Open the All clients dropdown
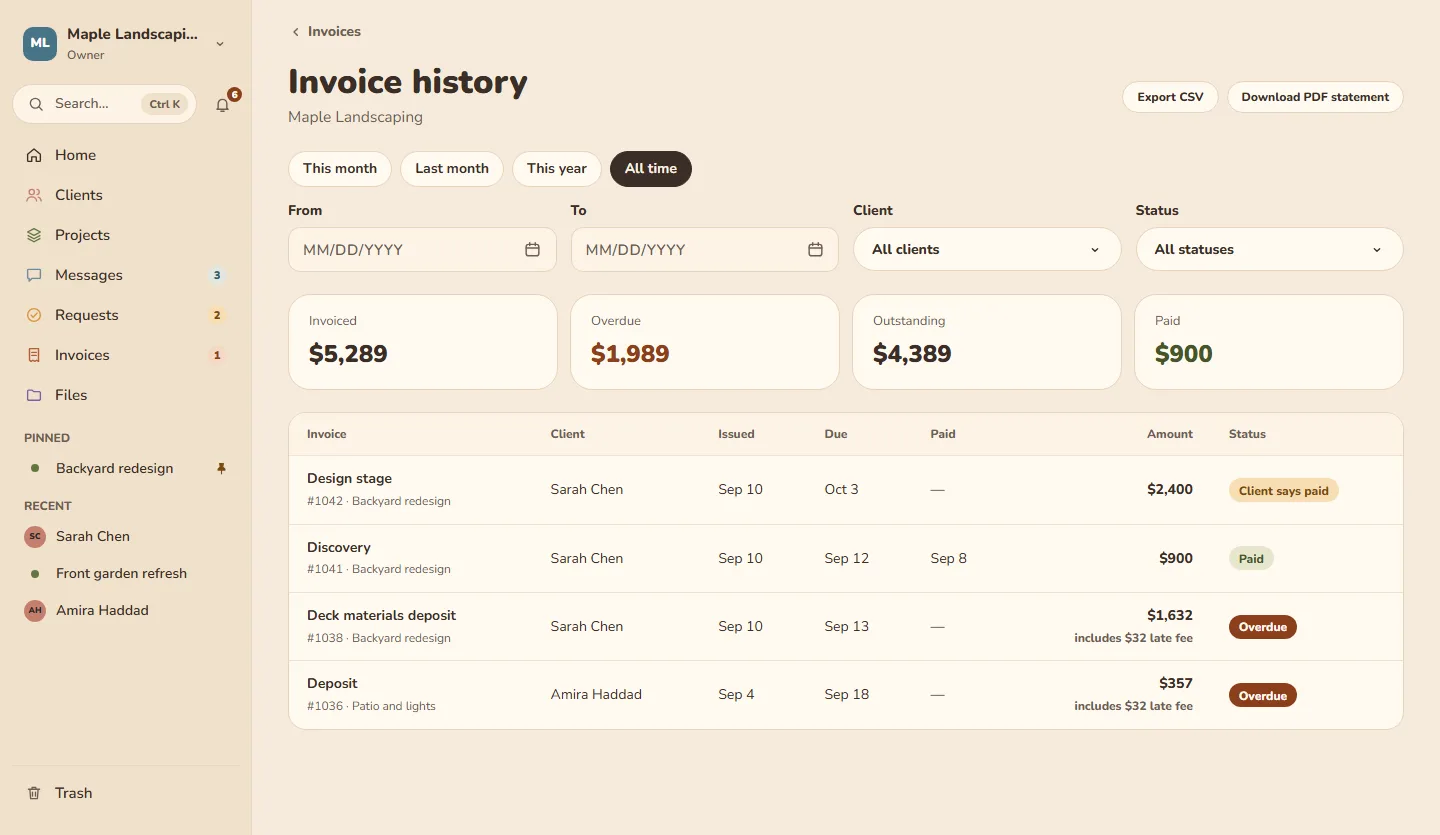1440x835 pixels. (987, 249)
